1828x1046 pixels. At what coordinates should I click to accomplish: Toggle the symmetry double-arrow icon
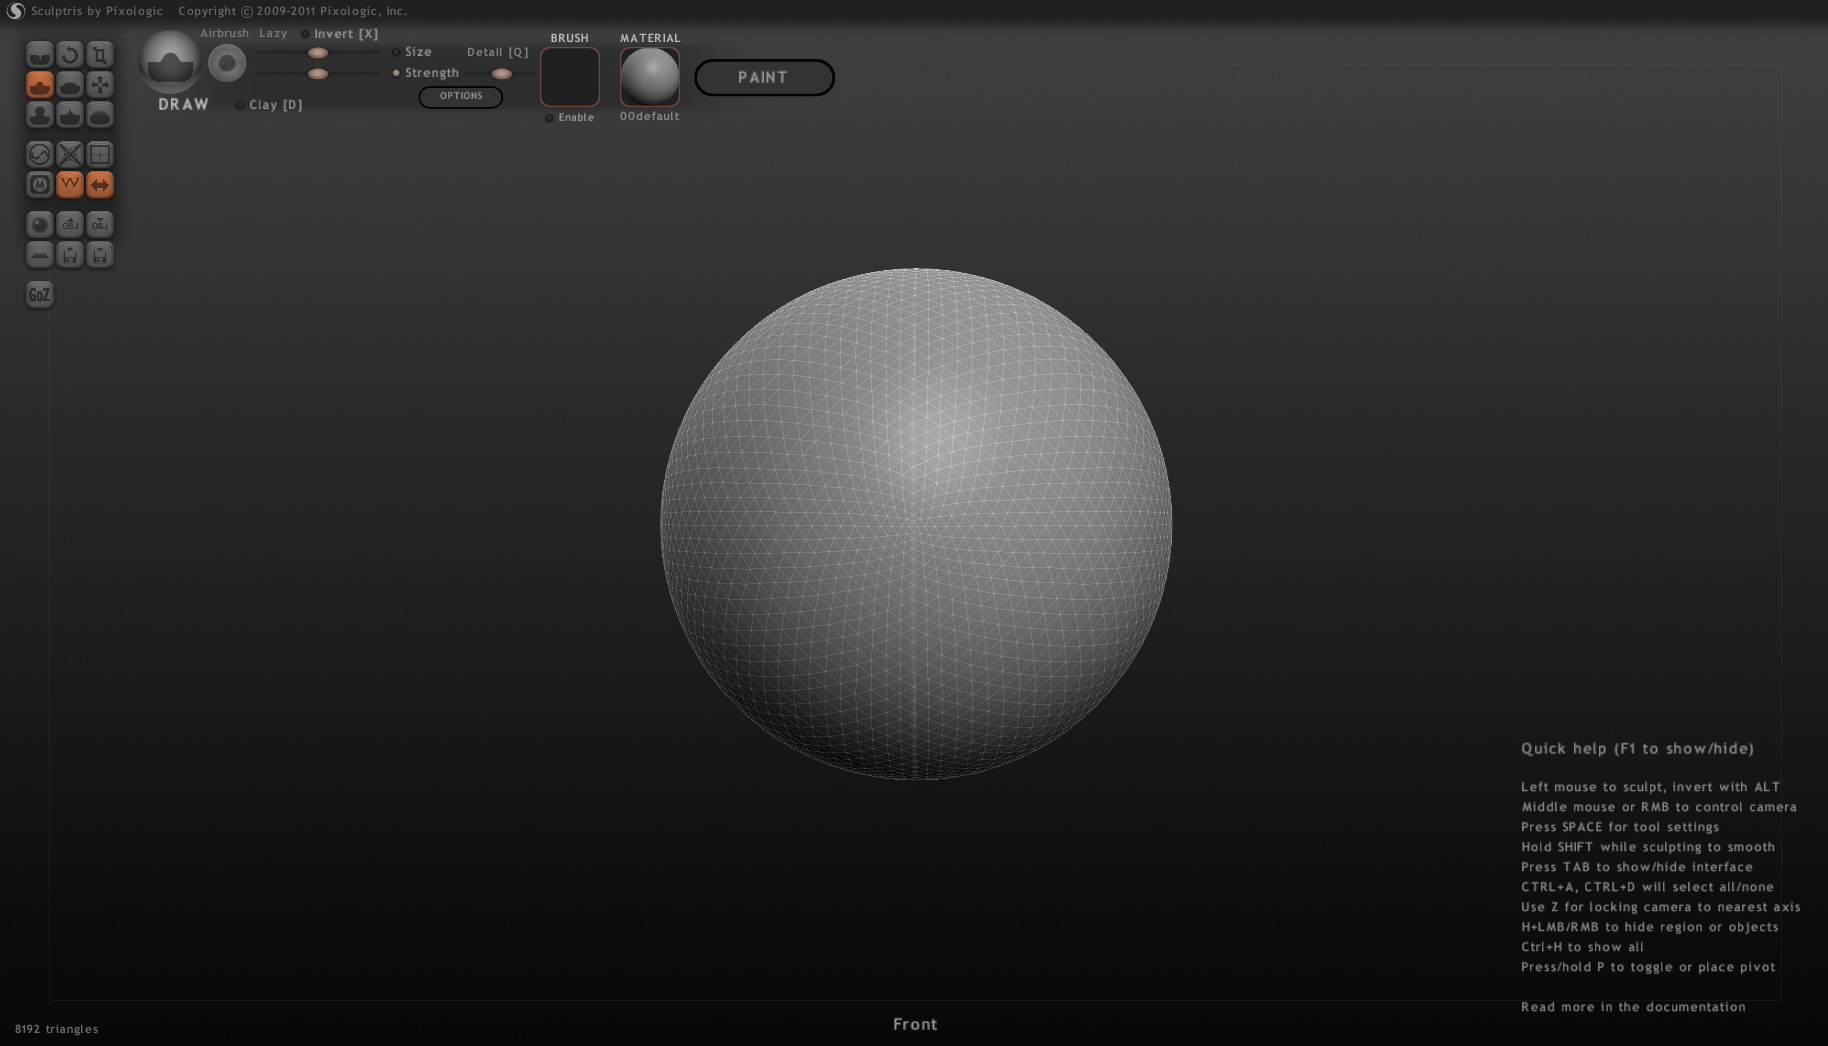tap(100, 185)
